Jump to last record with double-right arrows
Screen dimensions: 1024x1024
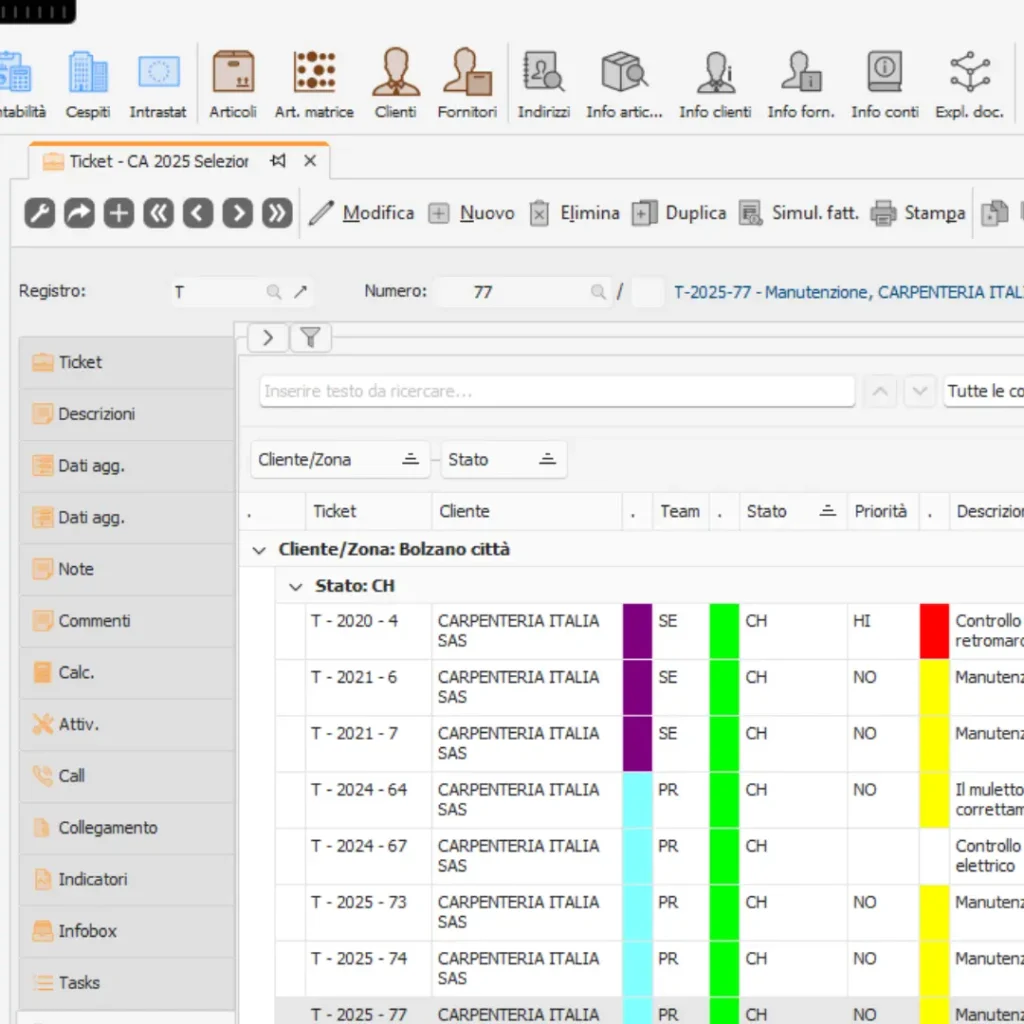[x=277, y=214]
